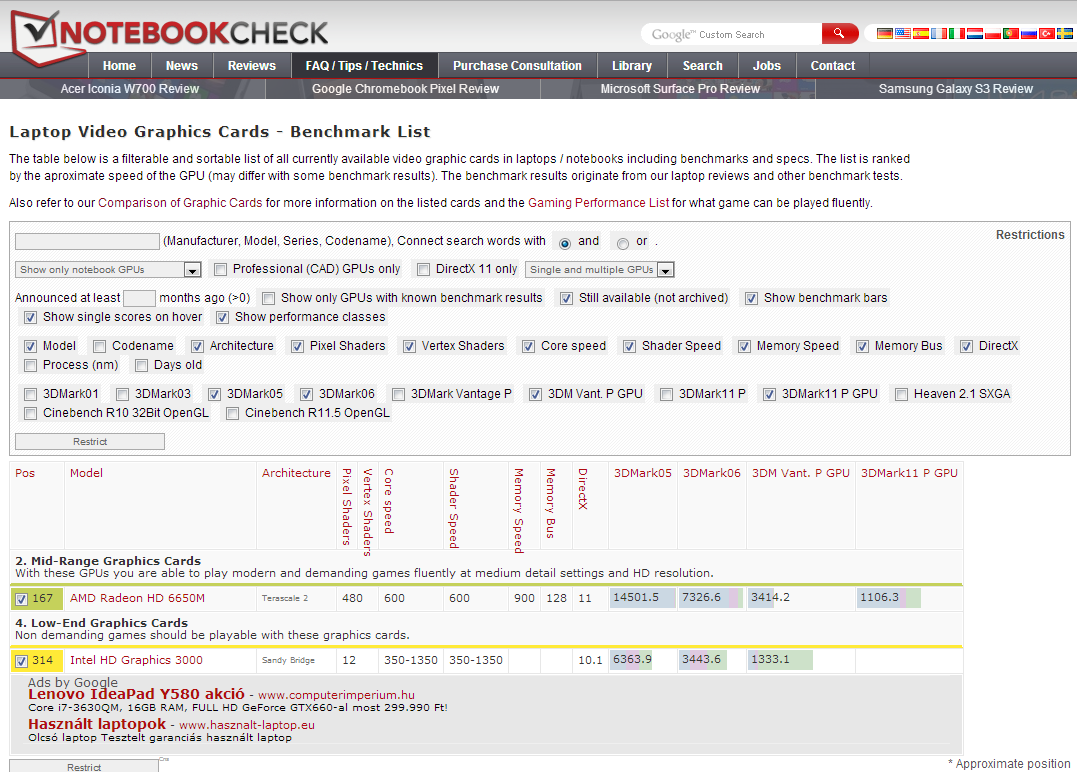Image resolution: width=1077 pixels, height=772 pixels.
Task: Check Professional (CAD) GPUs only
Action: click(220, 269)
